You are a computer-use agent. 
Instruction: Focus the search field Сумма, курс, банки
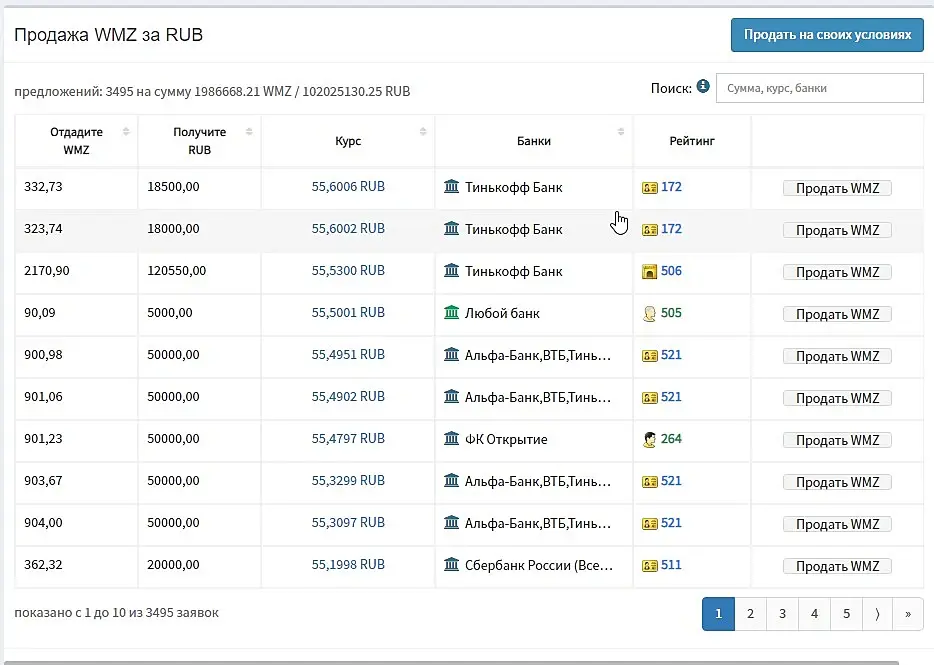[820, 88]
